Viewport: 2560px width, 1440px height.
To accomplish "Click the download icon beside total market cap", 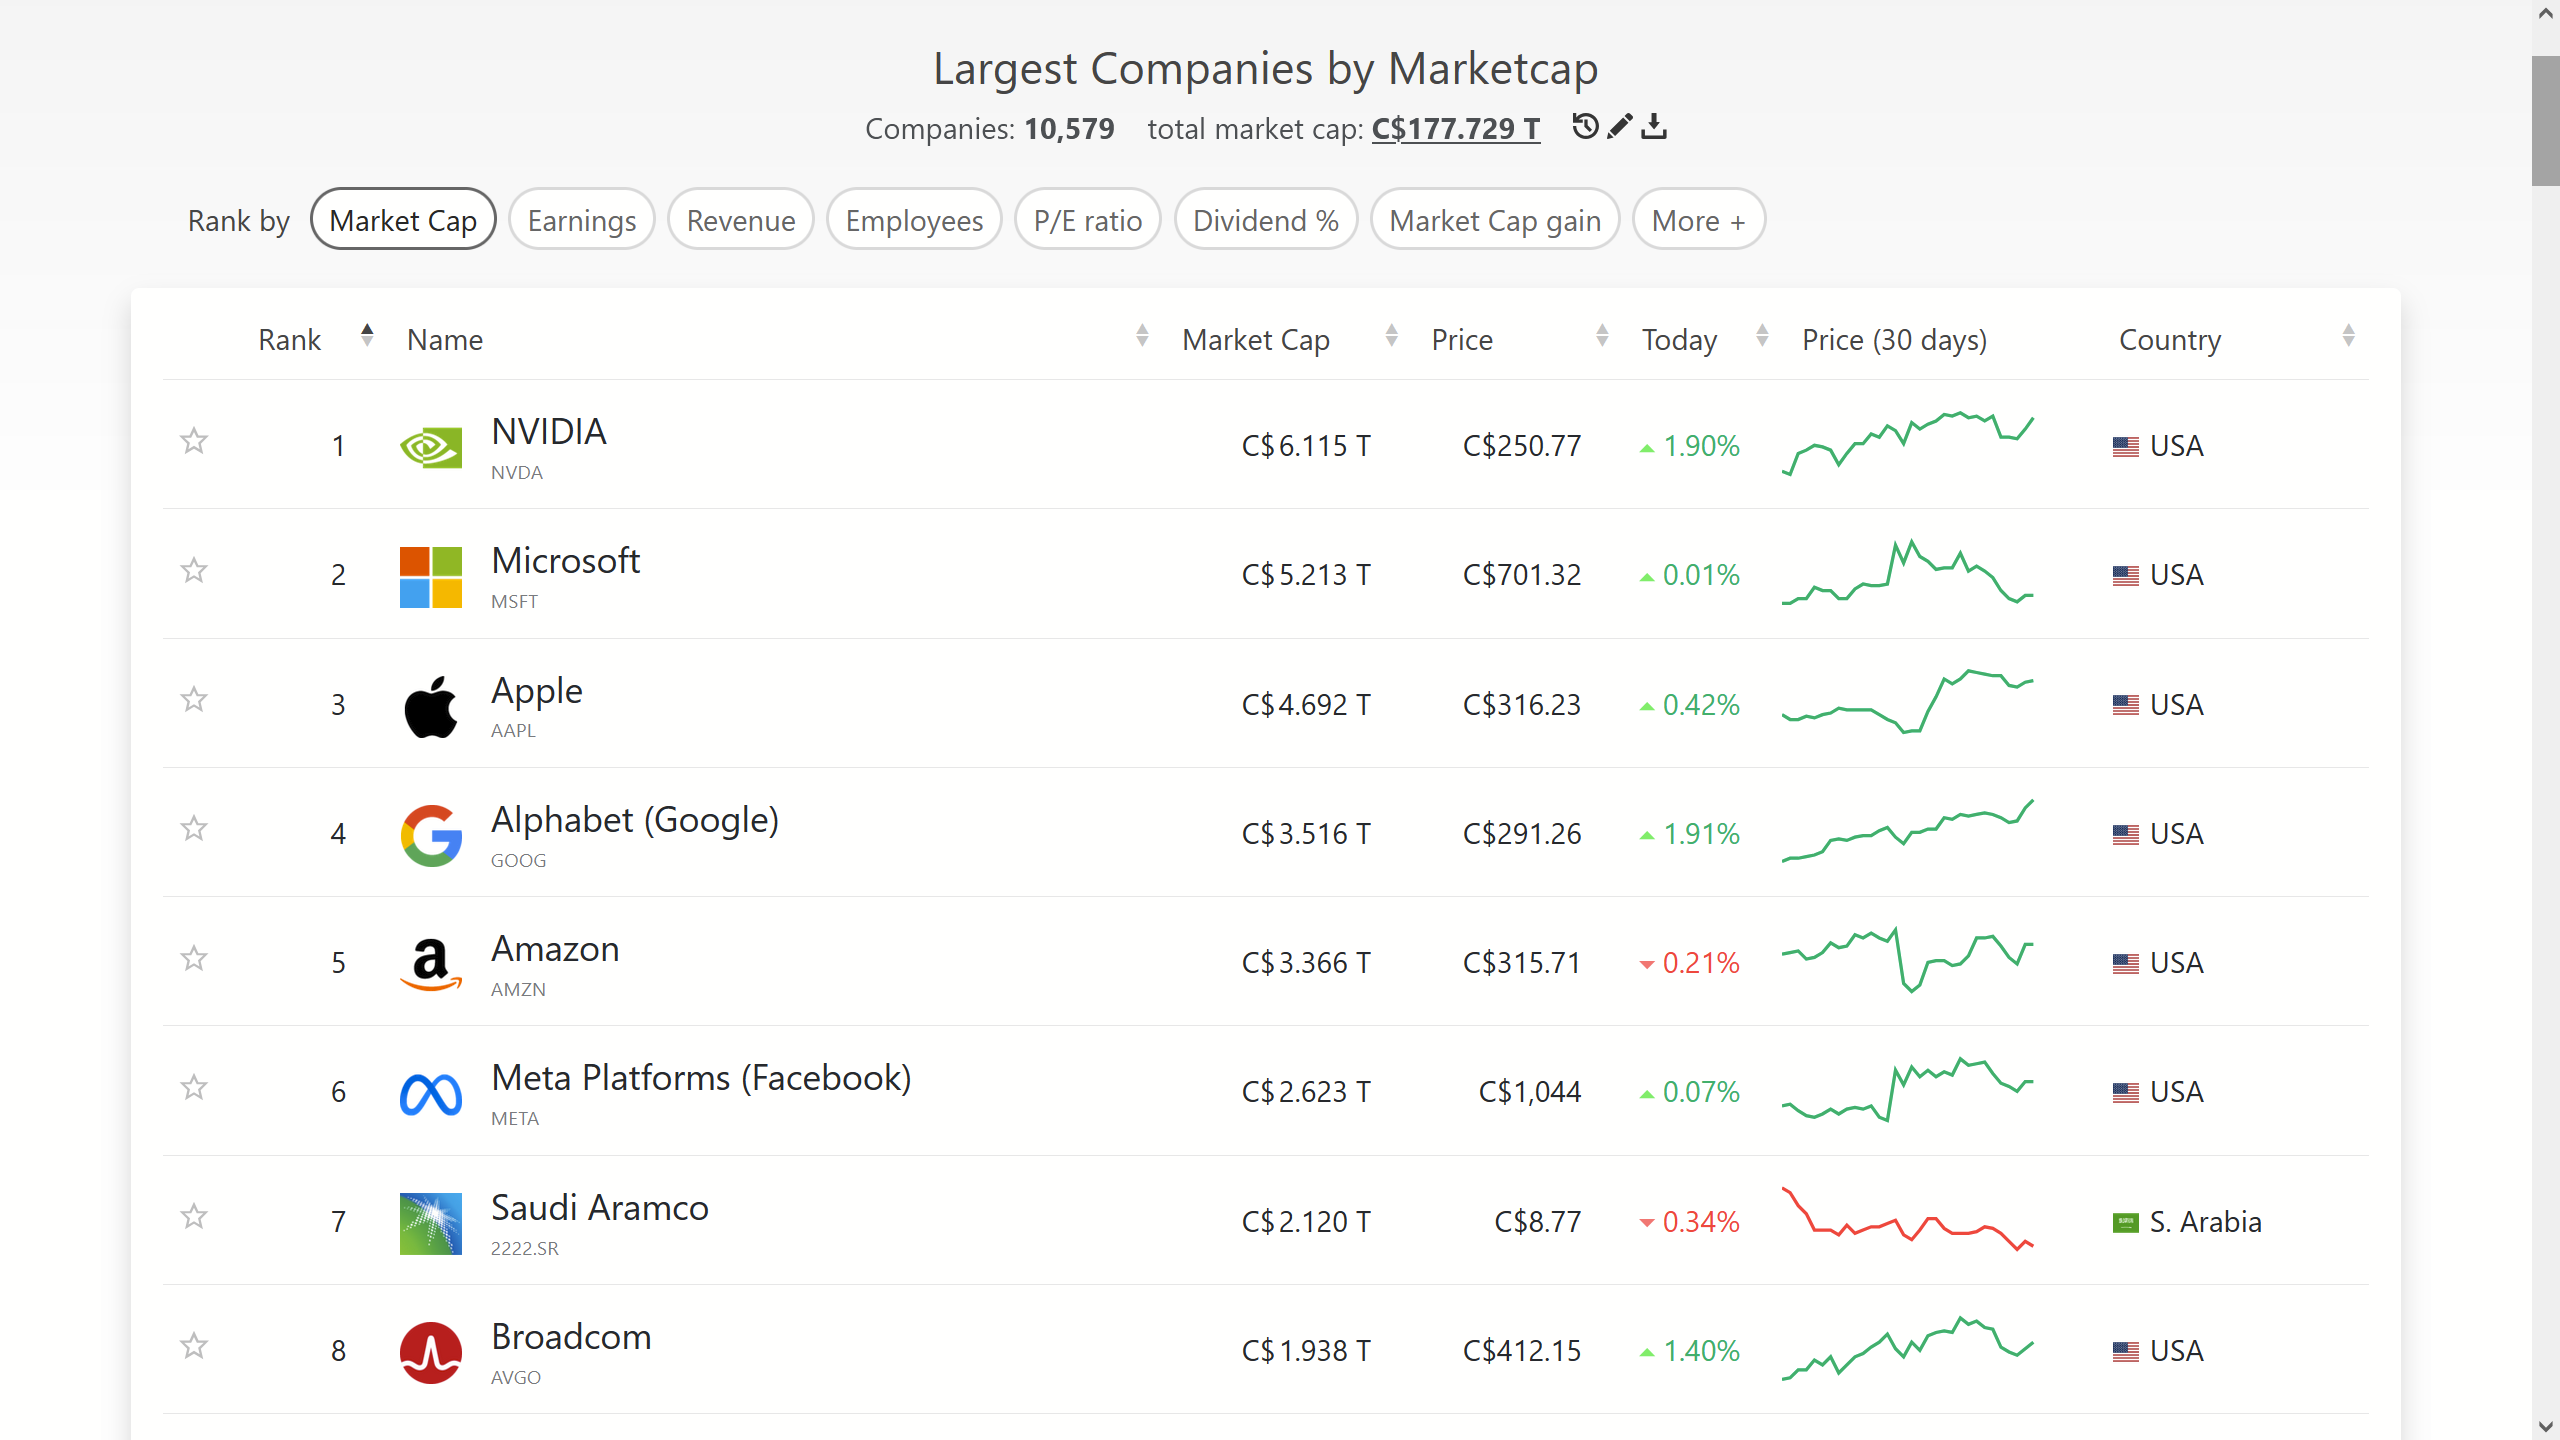I will click(1655, 127).
